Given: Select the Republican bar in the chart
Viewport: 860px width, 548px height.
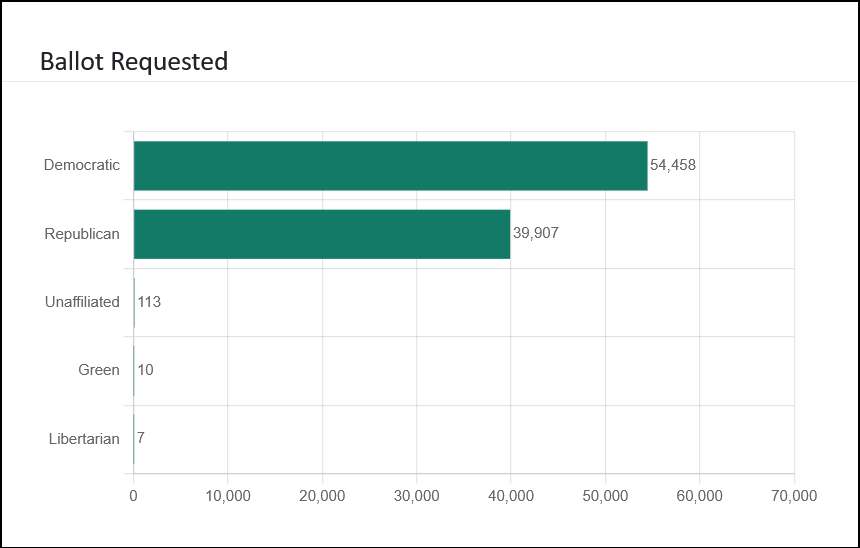Looking at the screenshot, I should coord(321,234).
